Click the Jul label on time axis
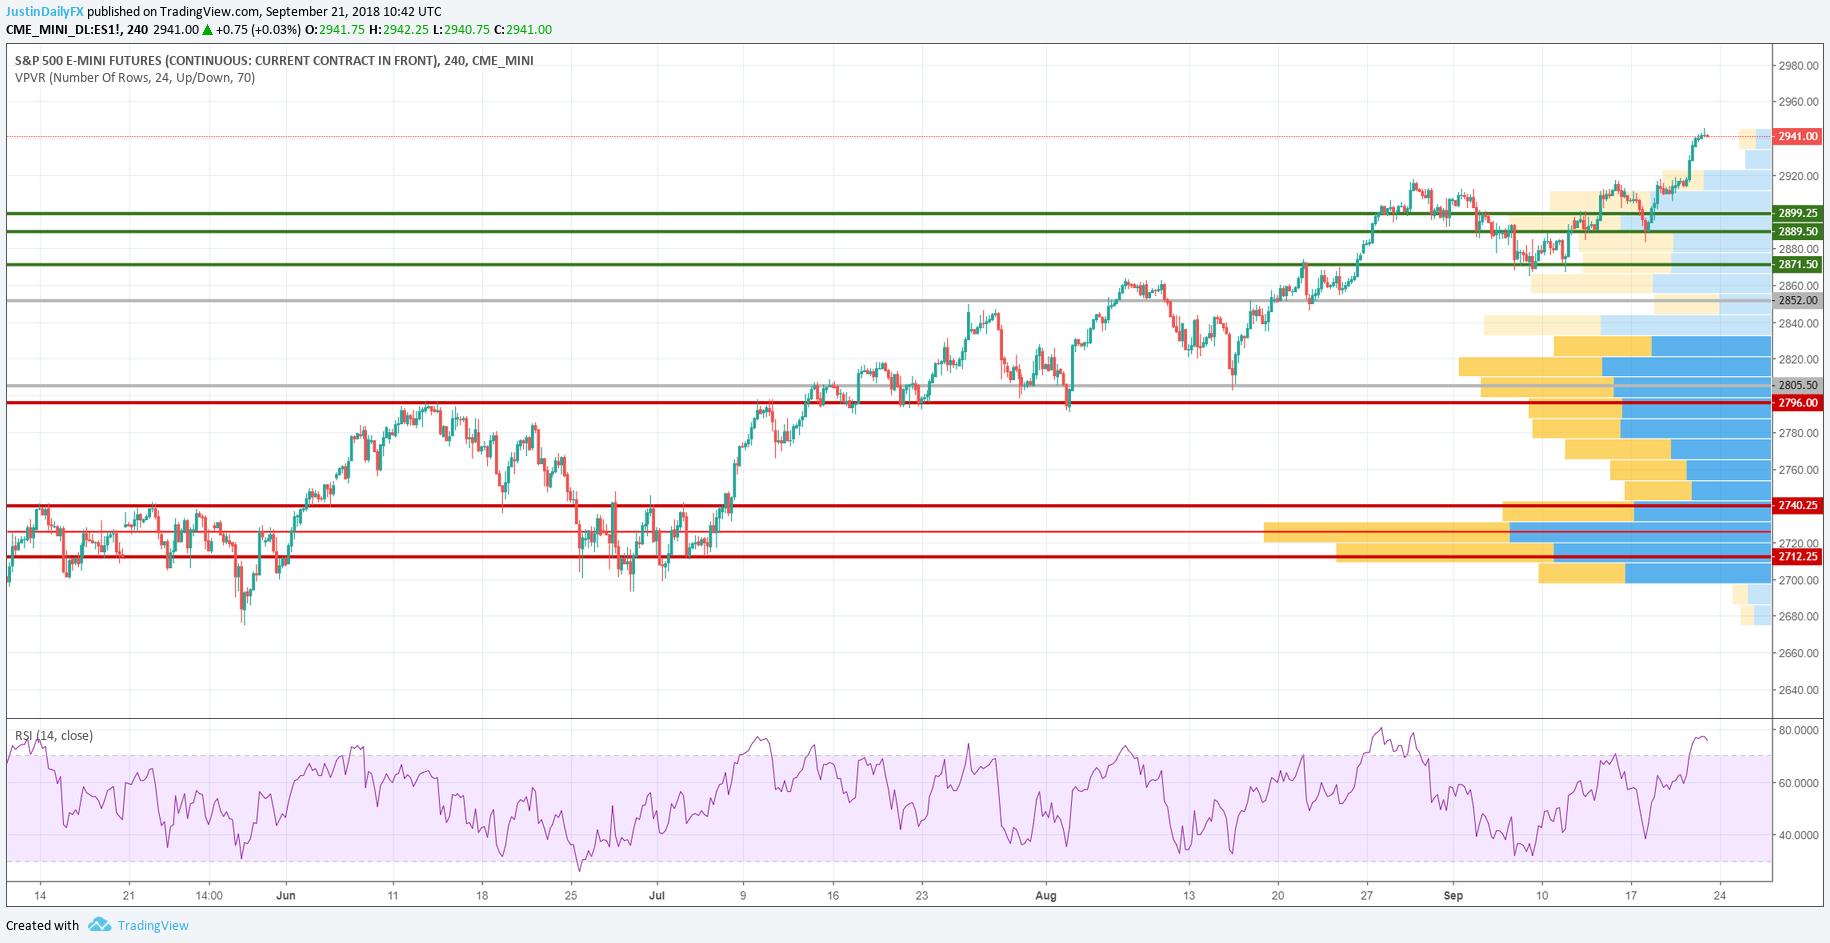Image resolution: width=1830 pixels, height=943 pixels. (657, 895)
